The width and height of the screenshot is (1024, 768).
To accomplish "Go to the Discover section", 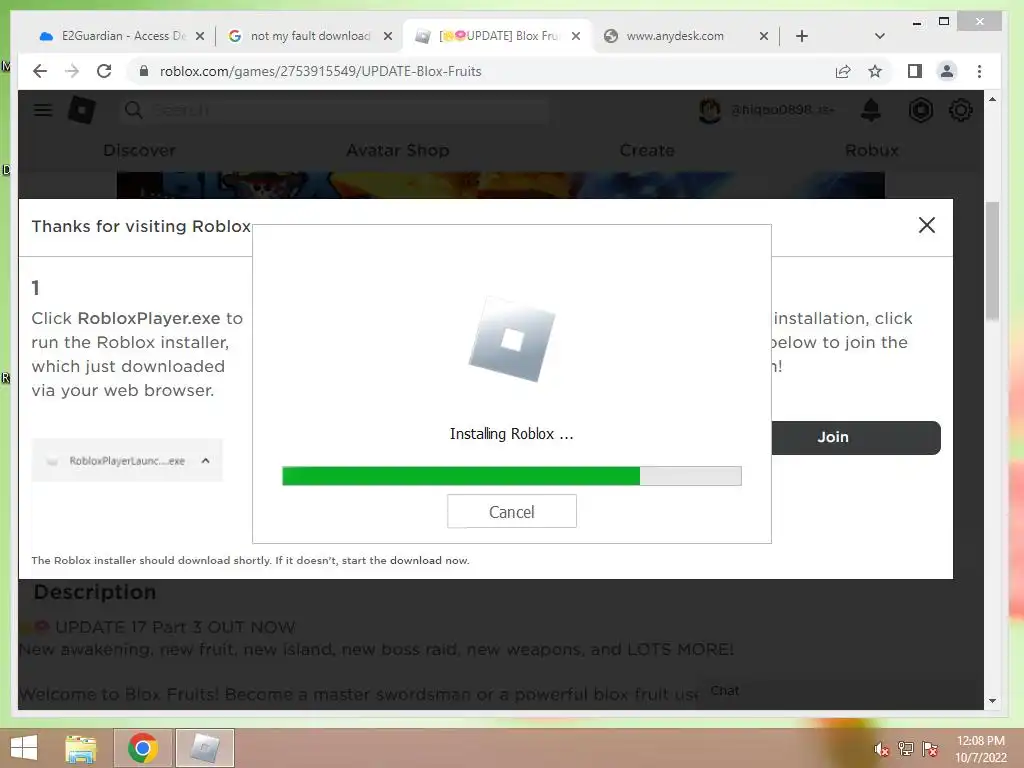I will point(139,150).
